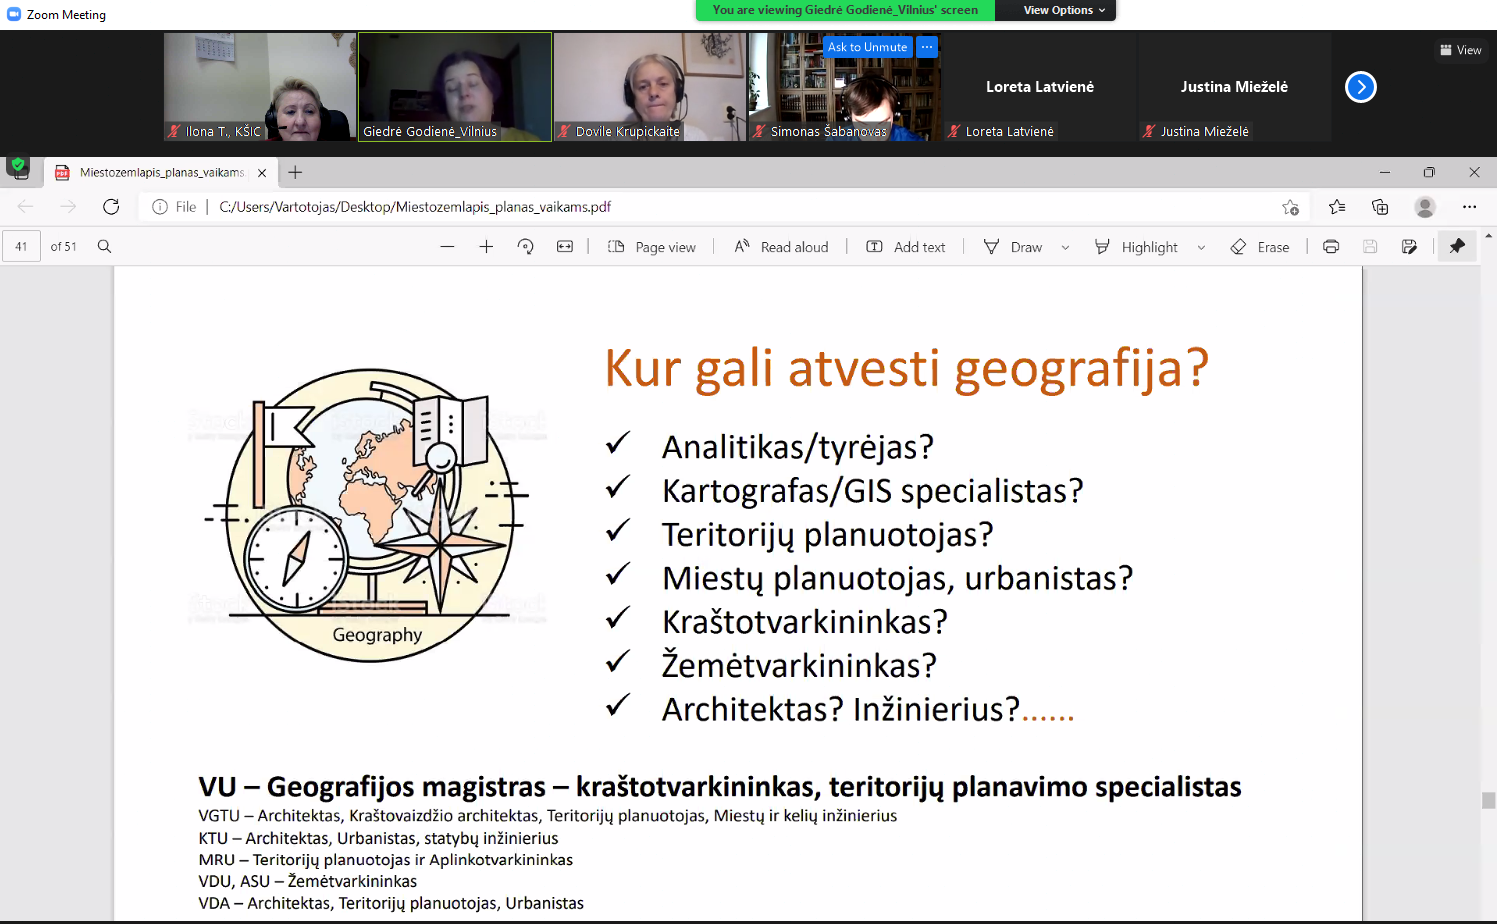Viewport: 1501px width, 924px height.
Task: Open browser Collections icon
Action: coord(1381,207)
